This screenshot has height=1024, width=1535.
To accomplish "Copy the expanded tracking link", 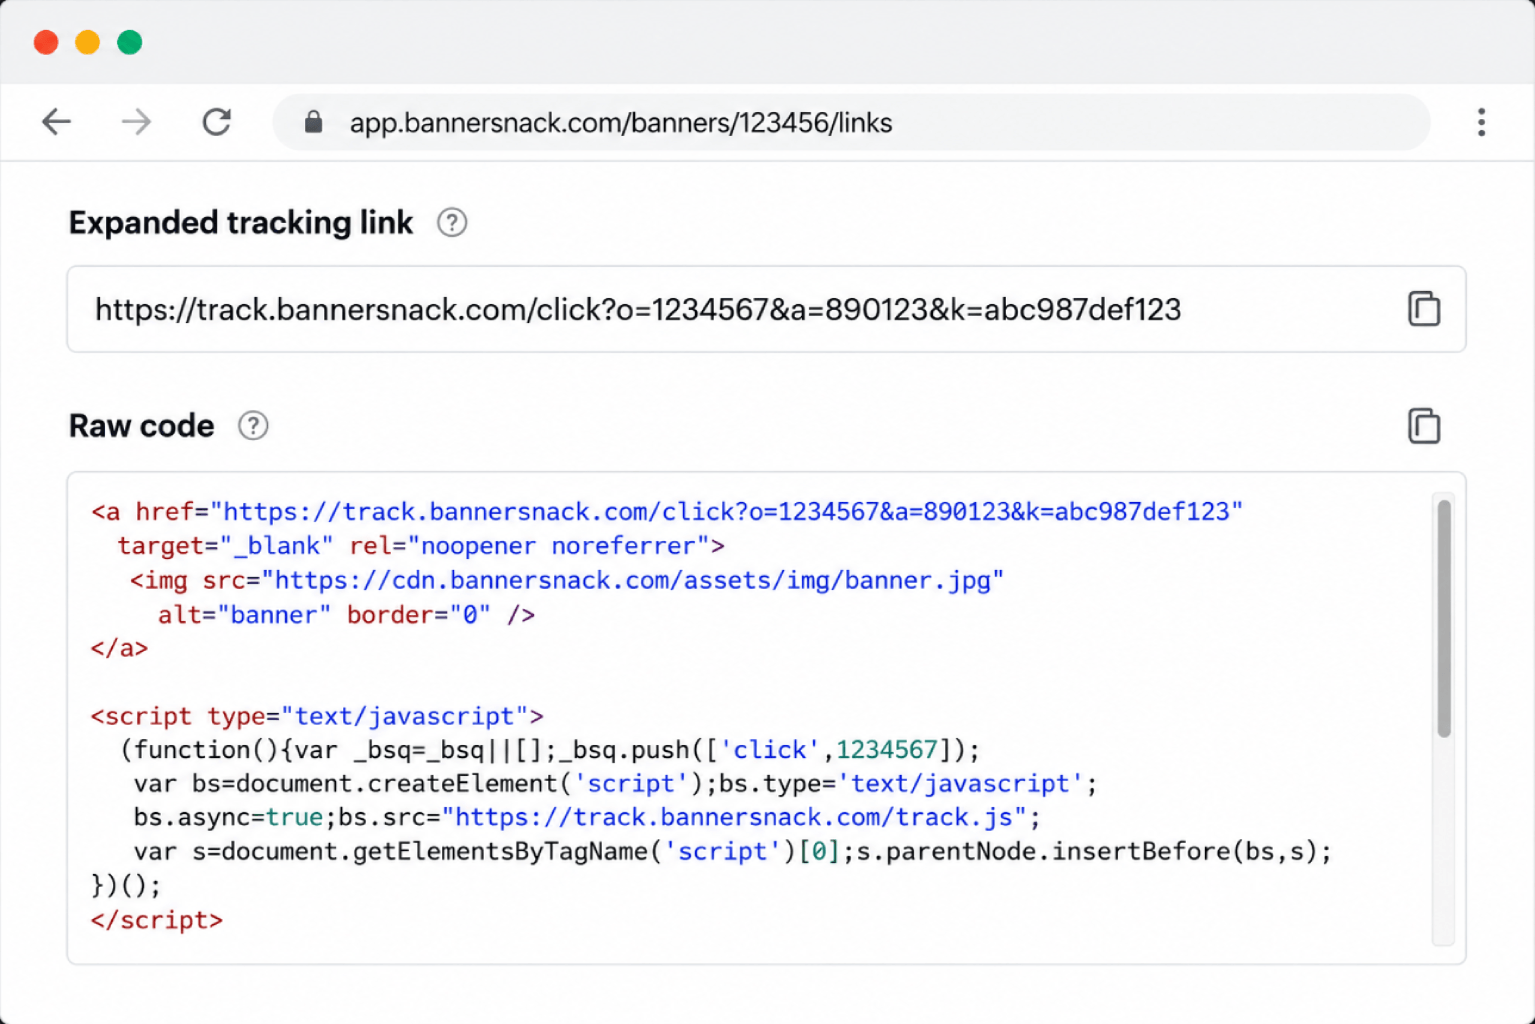I will [x=1423, y=309].
